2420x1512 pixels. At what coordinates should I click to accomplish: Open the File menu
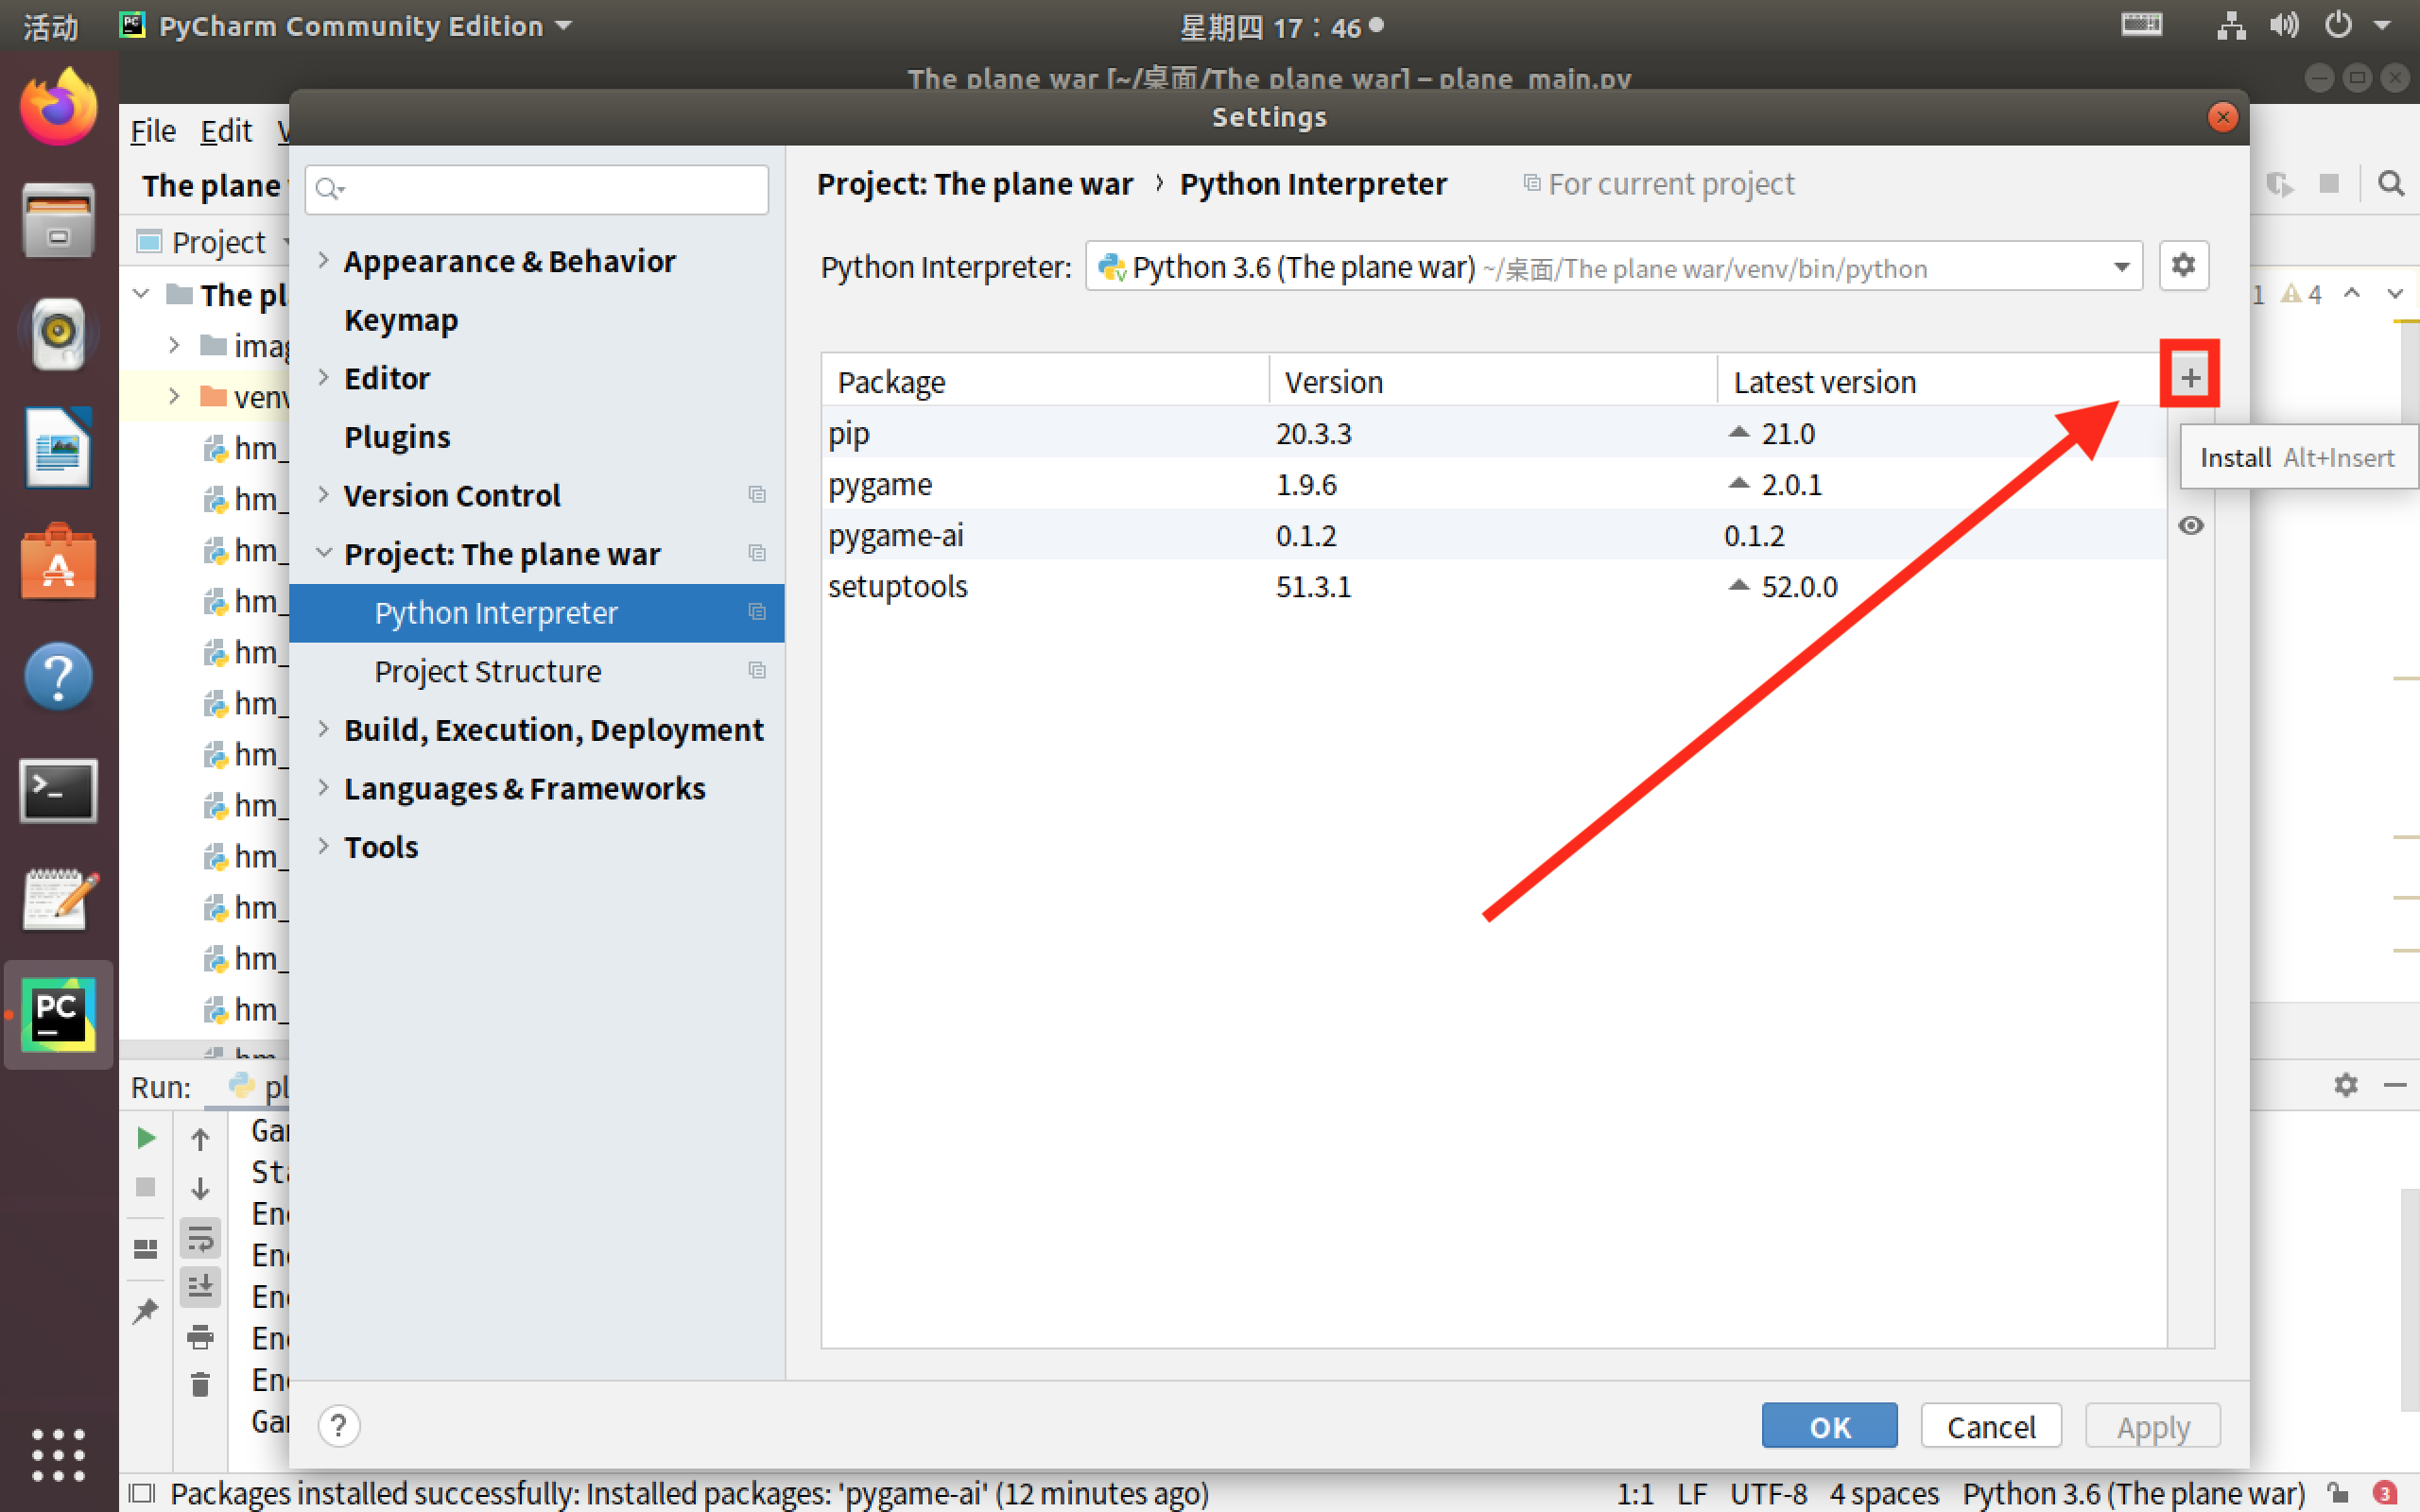tap(153, 131)
